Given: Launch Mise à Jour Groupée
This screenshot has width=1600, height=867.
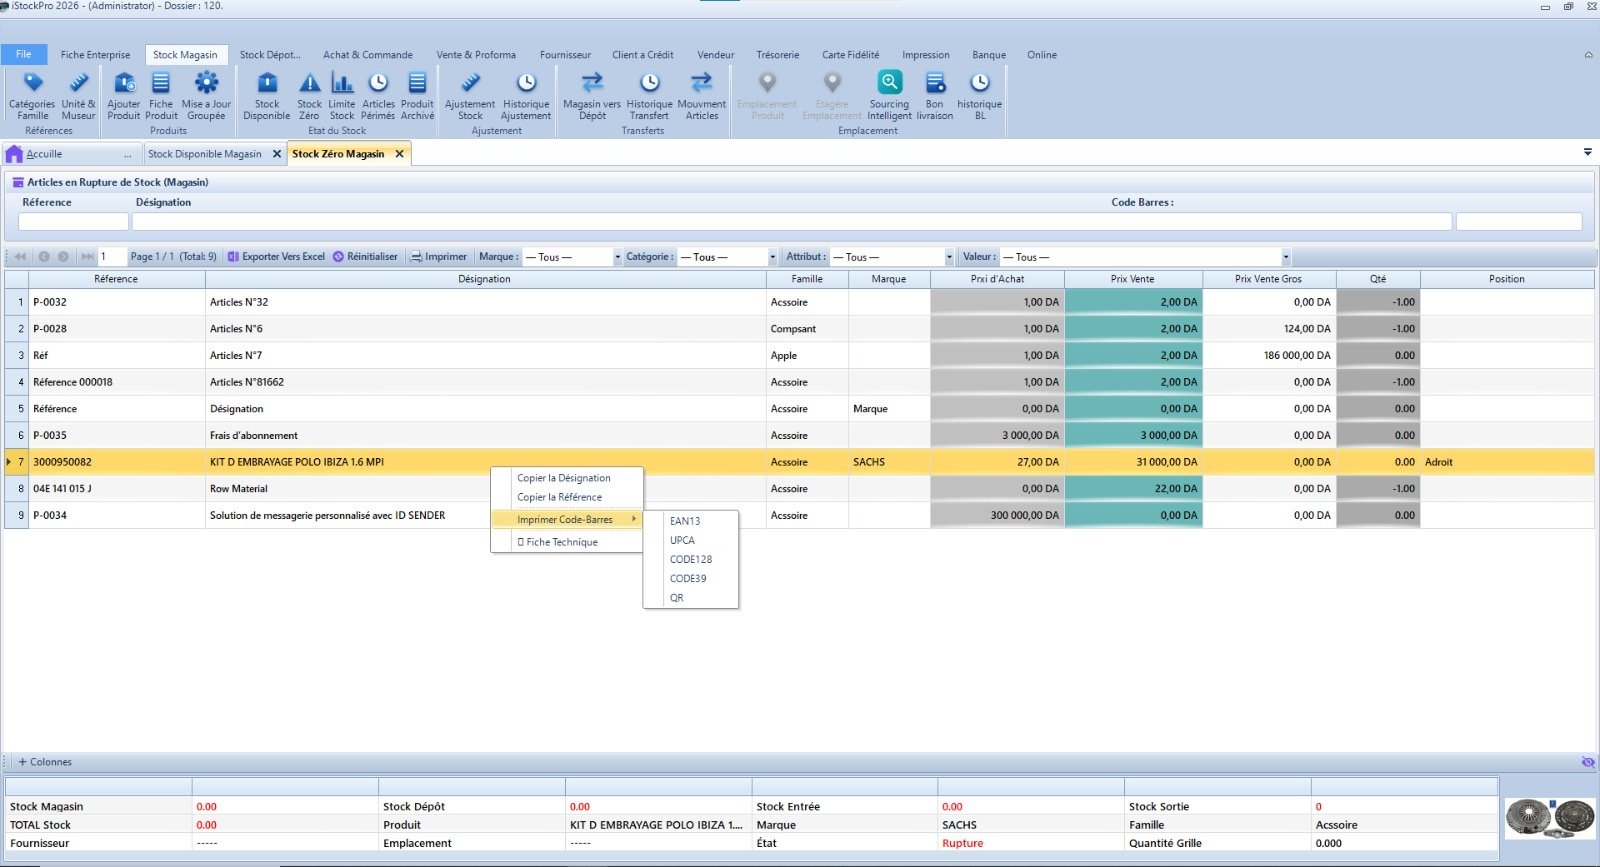Looking at the screenshot, I should (206, 96).
